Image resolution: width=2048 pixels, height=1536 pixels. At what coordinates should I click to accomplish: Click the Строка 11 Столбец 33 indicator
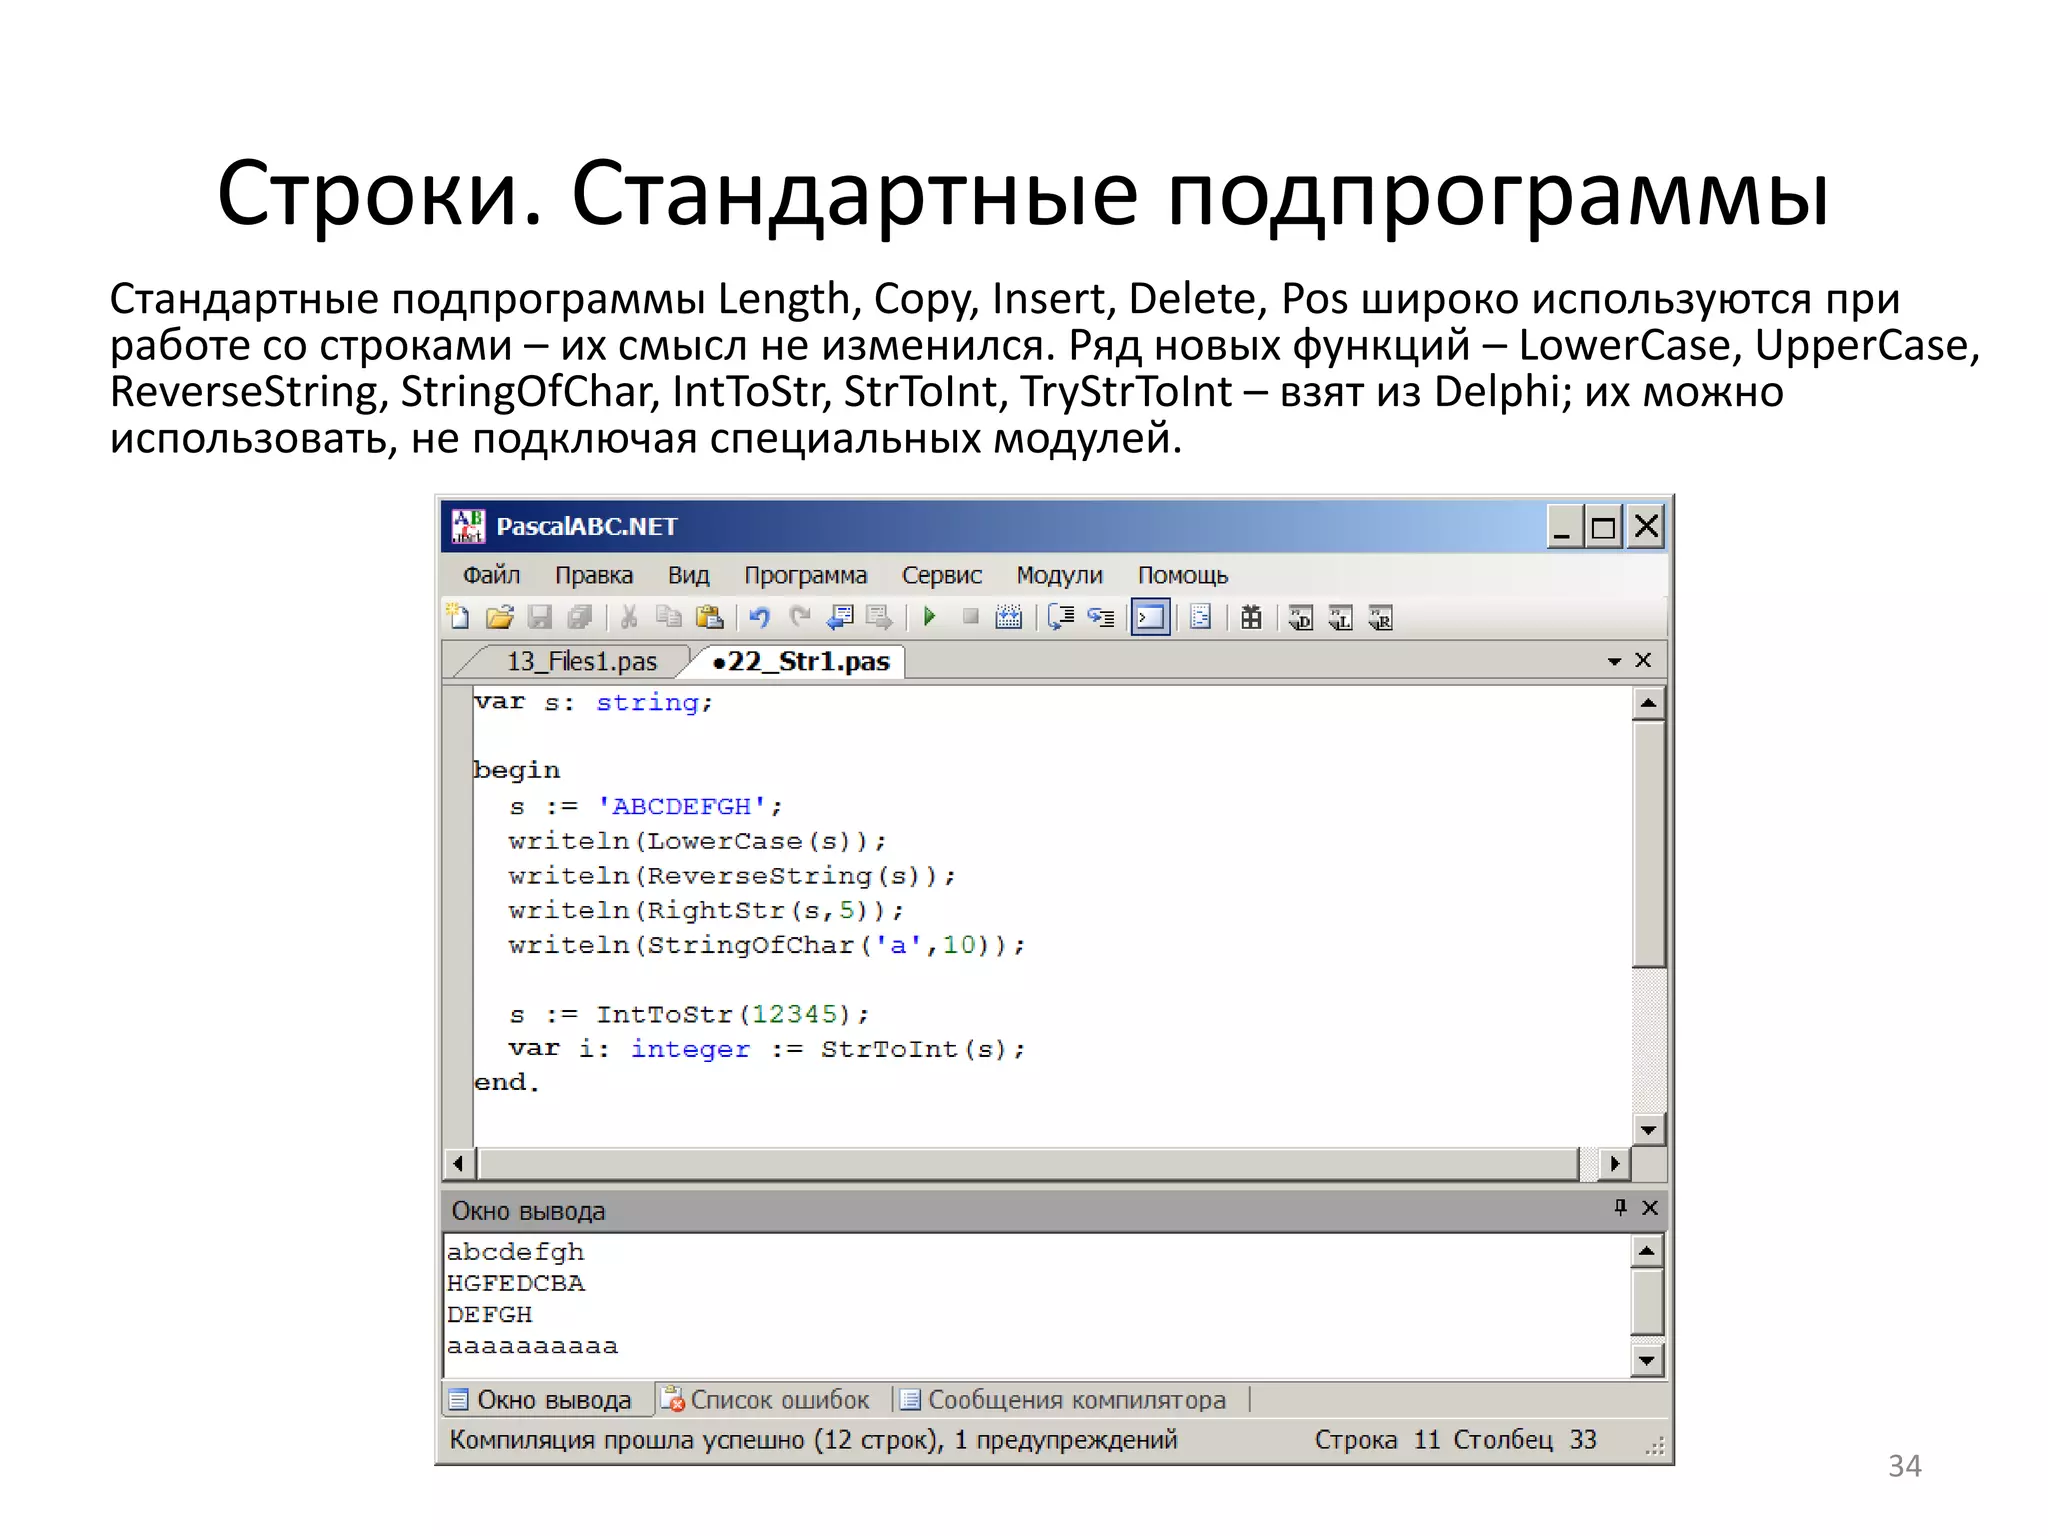point(1455,1440)
